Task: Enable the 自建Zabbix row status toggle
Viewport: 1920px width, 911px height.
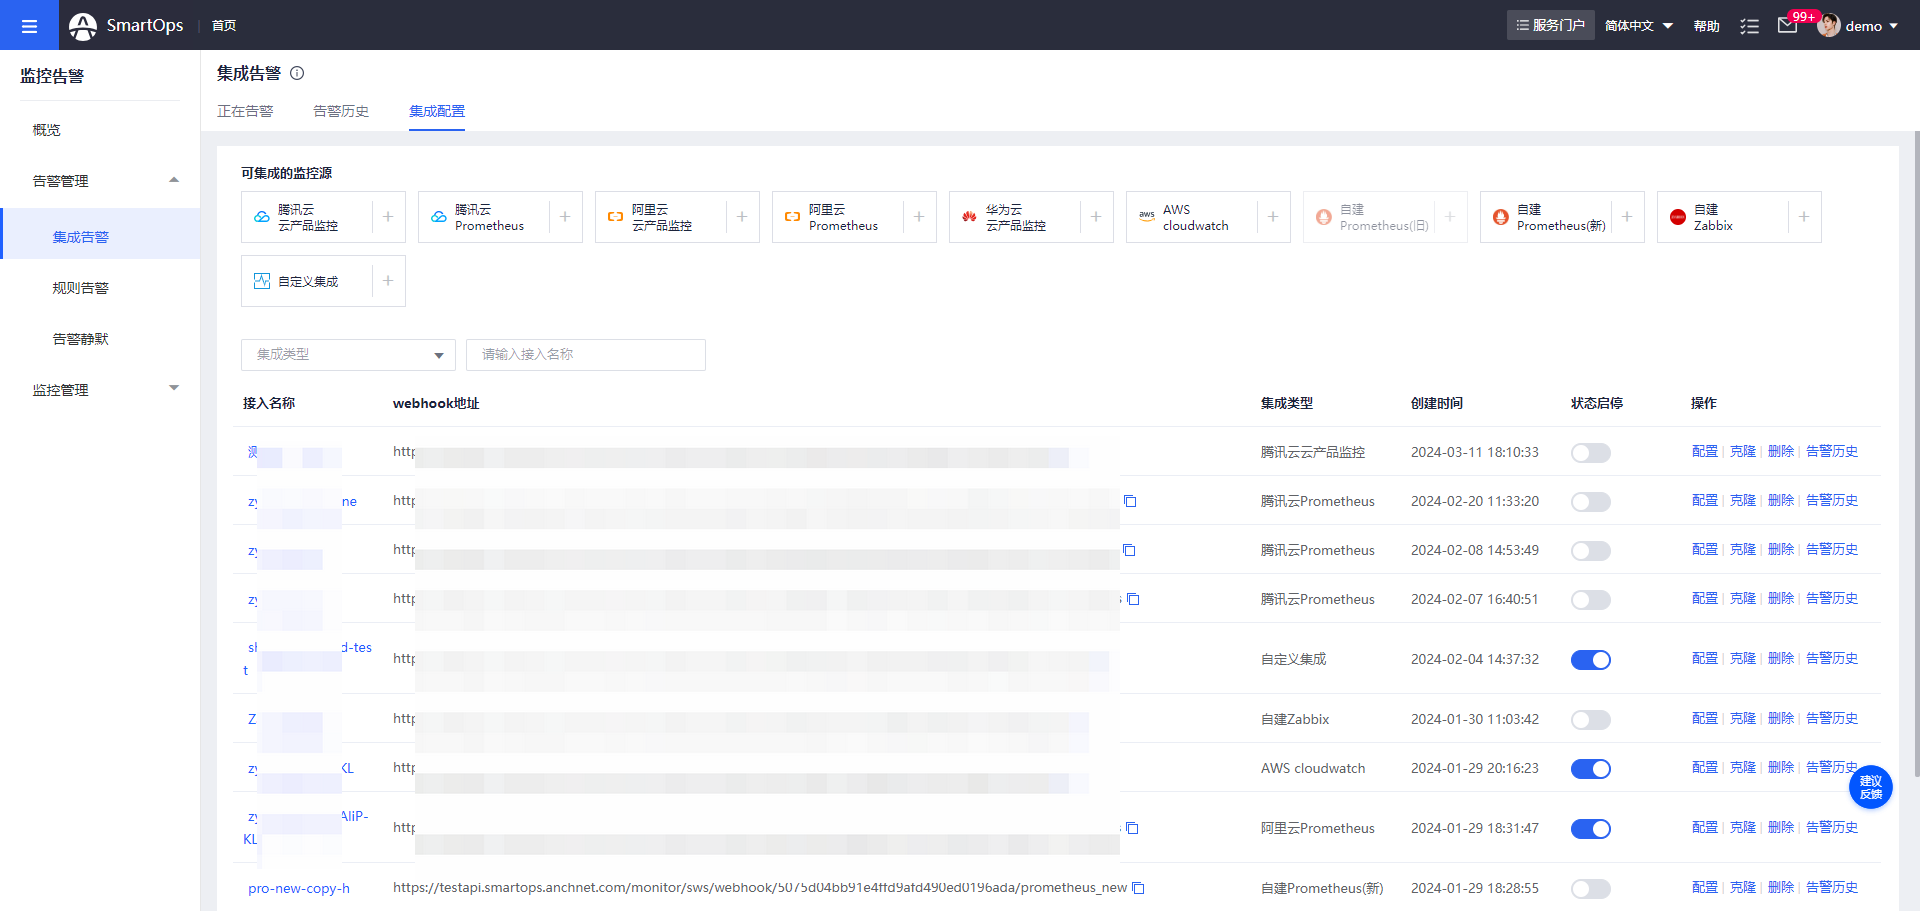Action: pyautogui.click(x=1590, y=720)
